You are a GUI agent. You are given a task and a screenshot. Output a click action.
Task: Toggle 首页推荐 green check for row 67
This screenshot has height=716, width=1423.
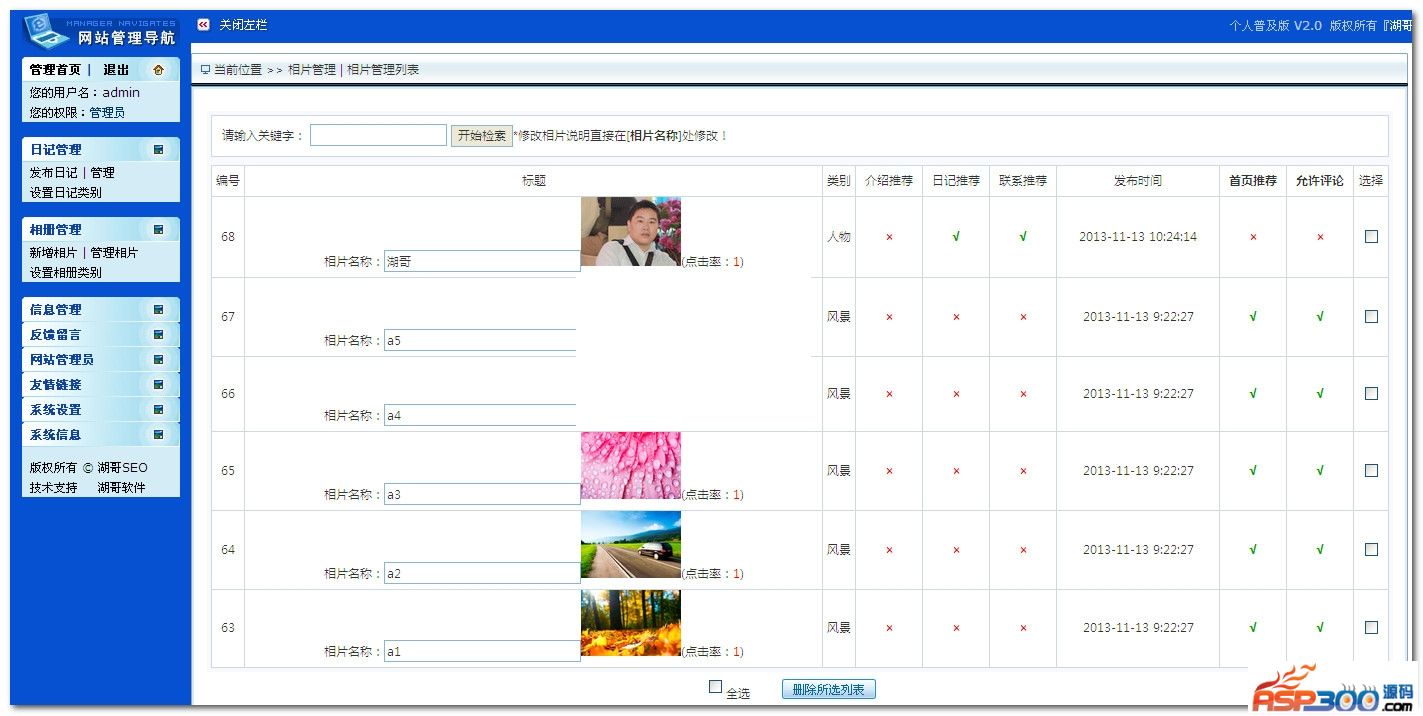[x=1253, y=317]
